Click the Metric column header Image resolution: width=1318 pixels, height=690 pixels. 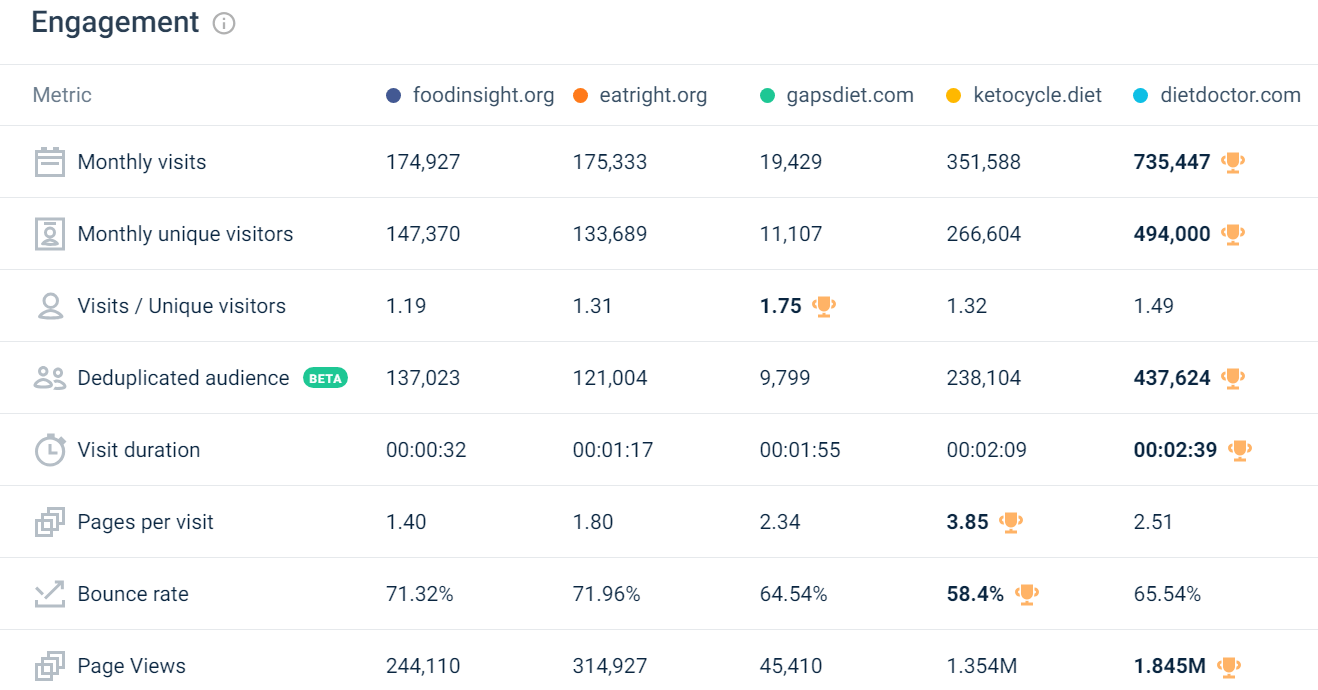point(62,95)
